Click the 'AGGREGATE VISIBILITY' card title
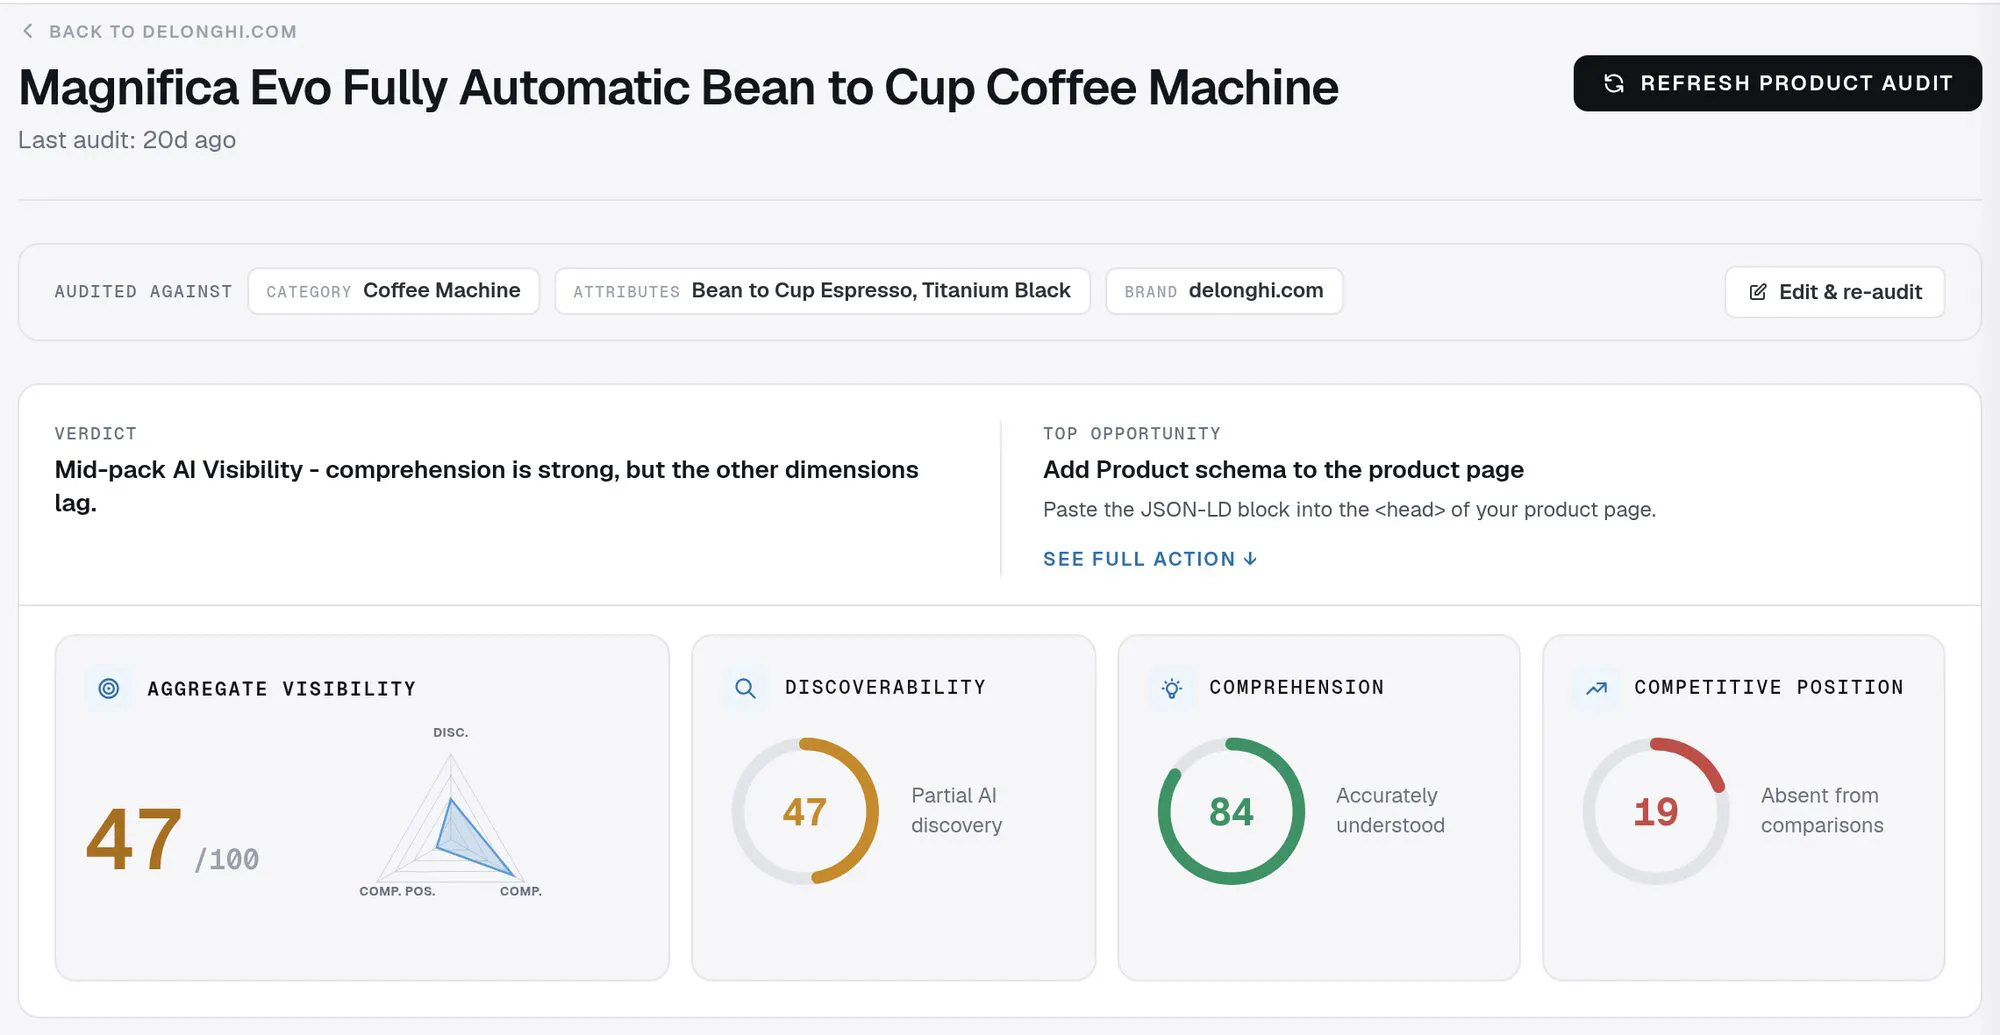Viewport: 2000px width, 1035px height. (281, 689)
